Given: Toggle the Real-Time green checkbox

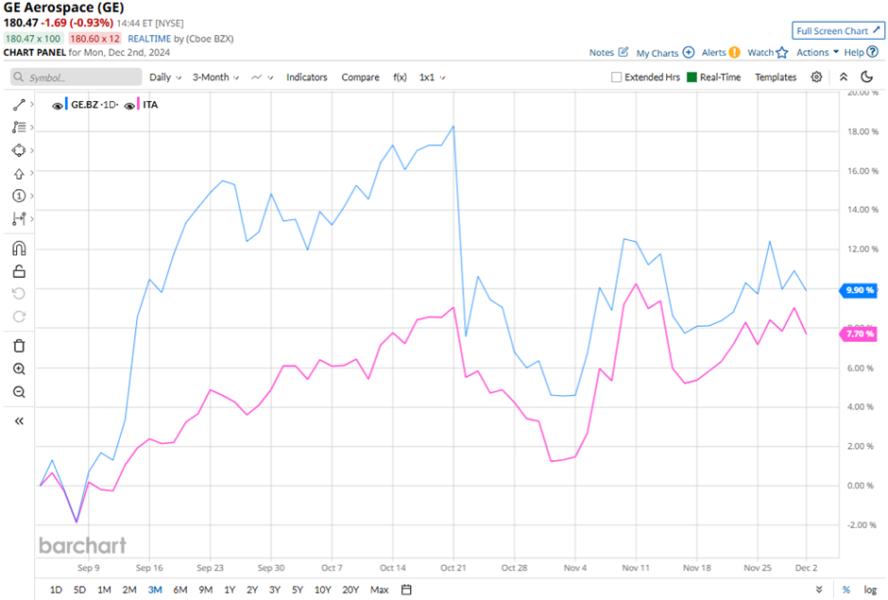Looking at the screenshot, I should click(691, 77).
